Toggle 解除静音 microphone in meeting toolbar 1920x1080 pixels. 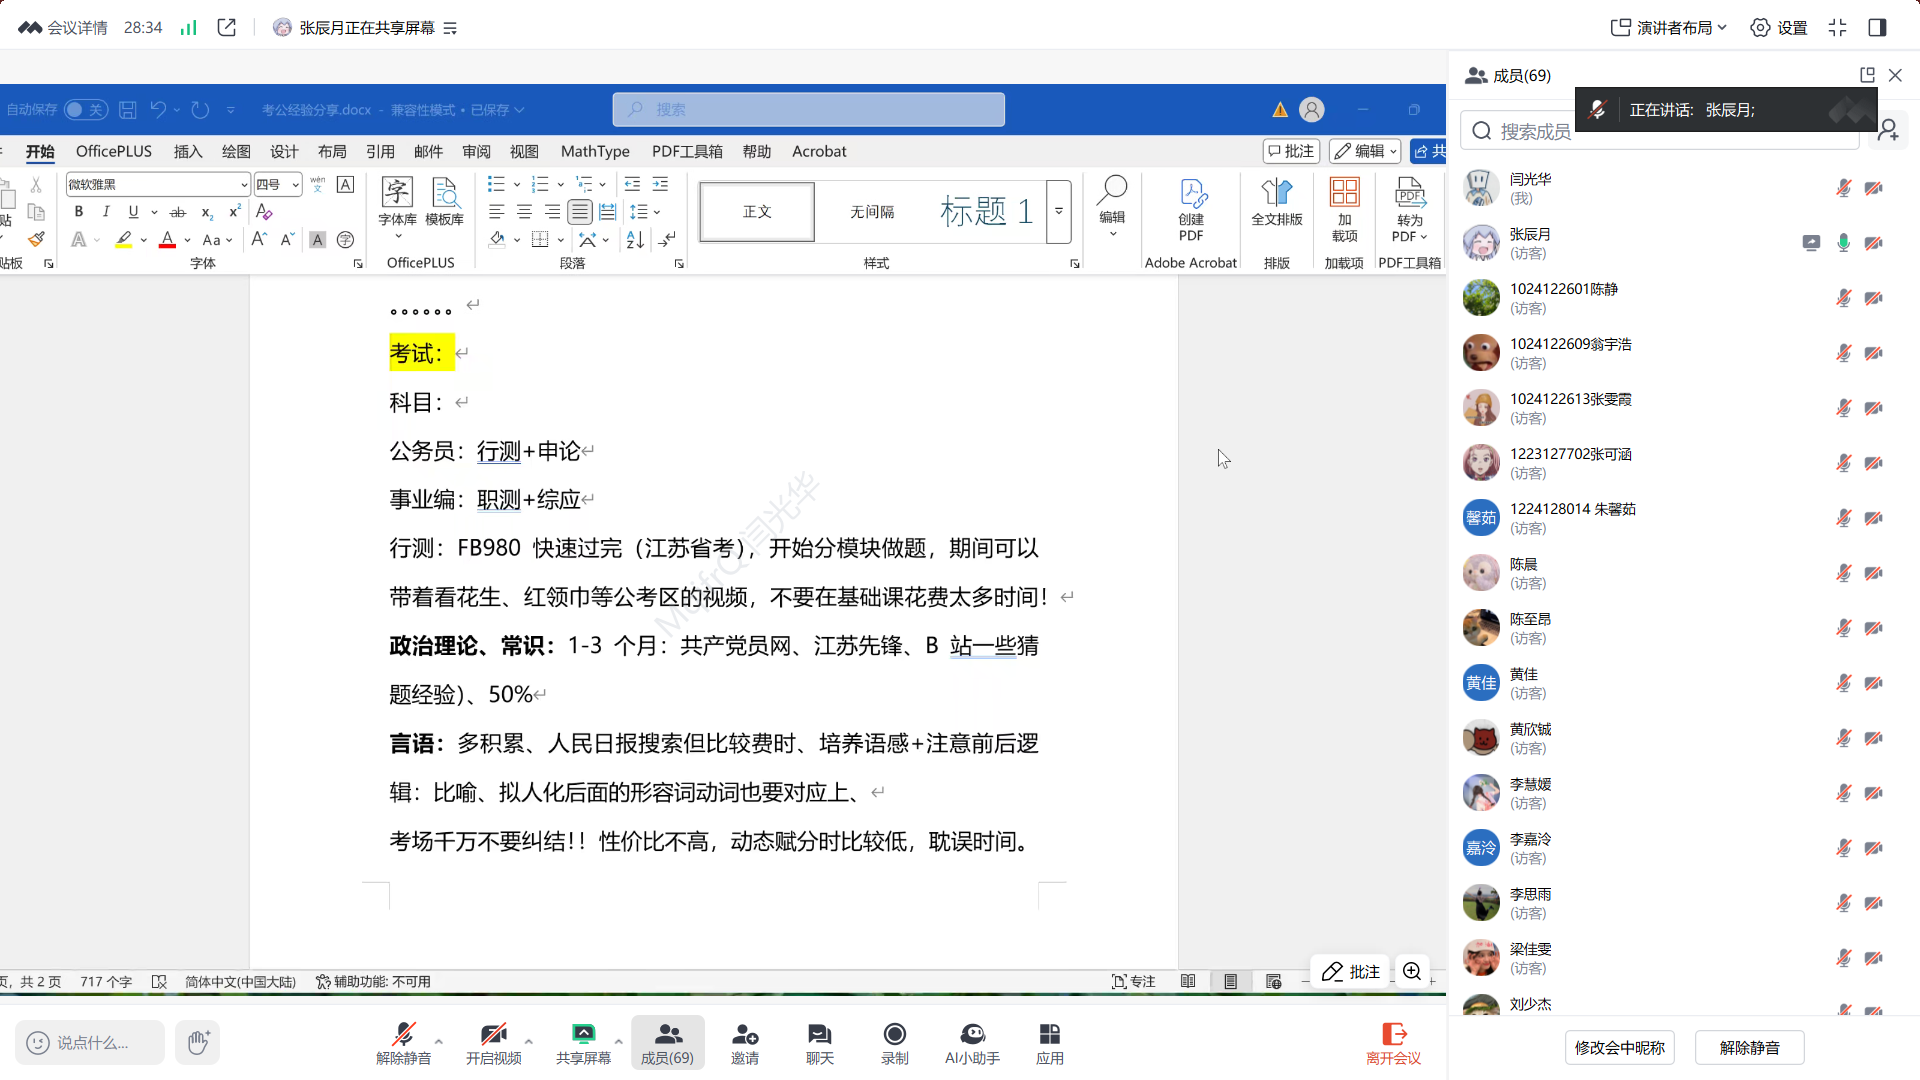coord(403,1034)
